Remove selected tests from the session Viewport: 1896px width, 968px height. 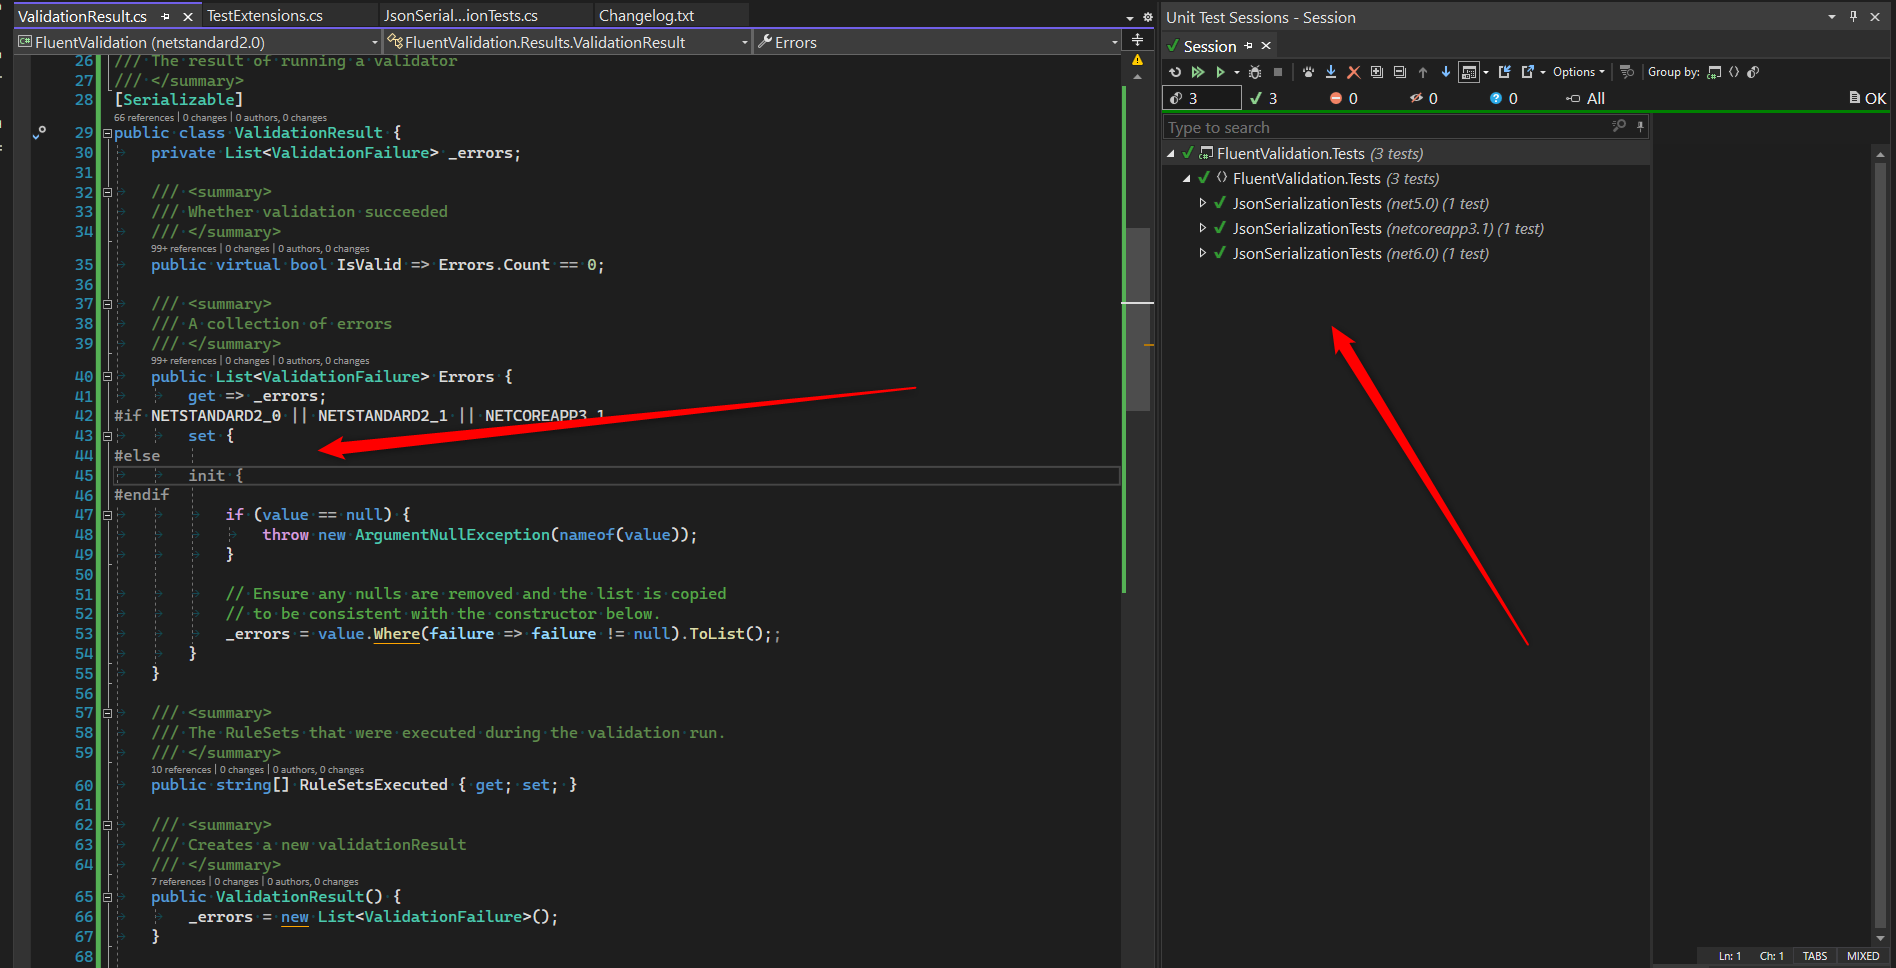(x=1353, y=71)
